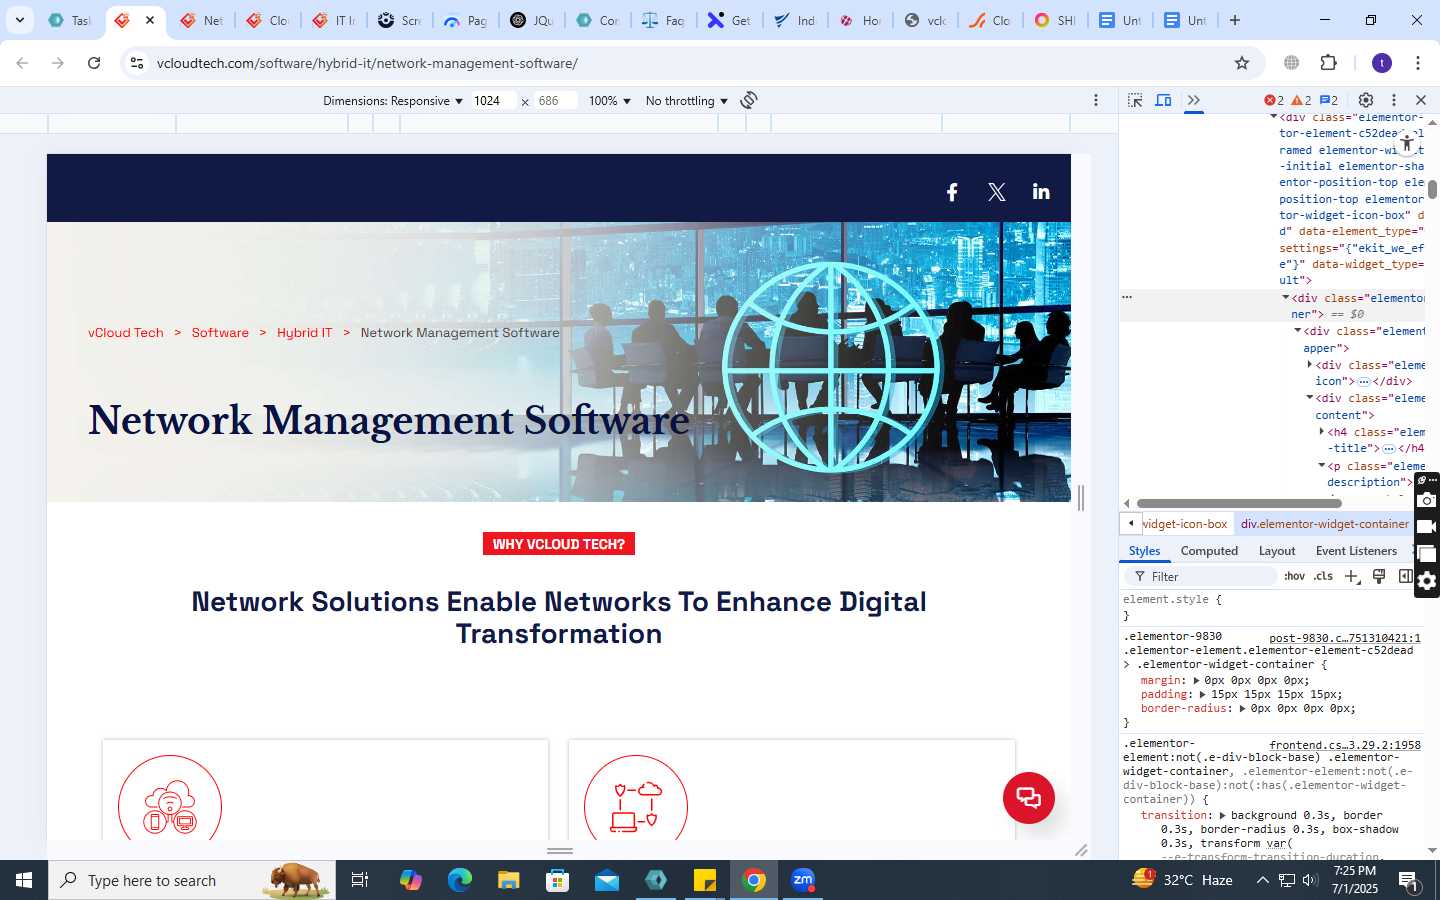Switch to the Computed tab
The height and width of the screenshot is (900, 1440).
(x=1209, y=551)
